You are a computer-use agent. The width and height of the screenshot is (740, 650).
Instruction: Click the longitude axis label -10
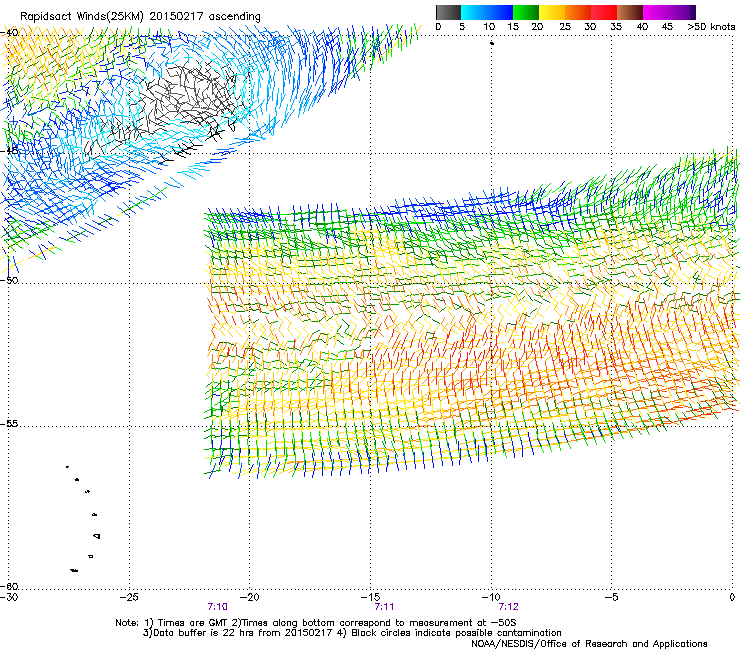point(490,597)
